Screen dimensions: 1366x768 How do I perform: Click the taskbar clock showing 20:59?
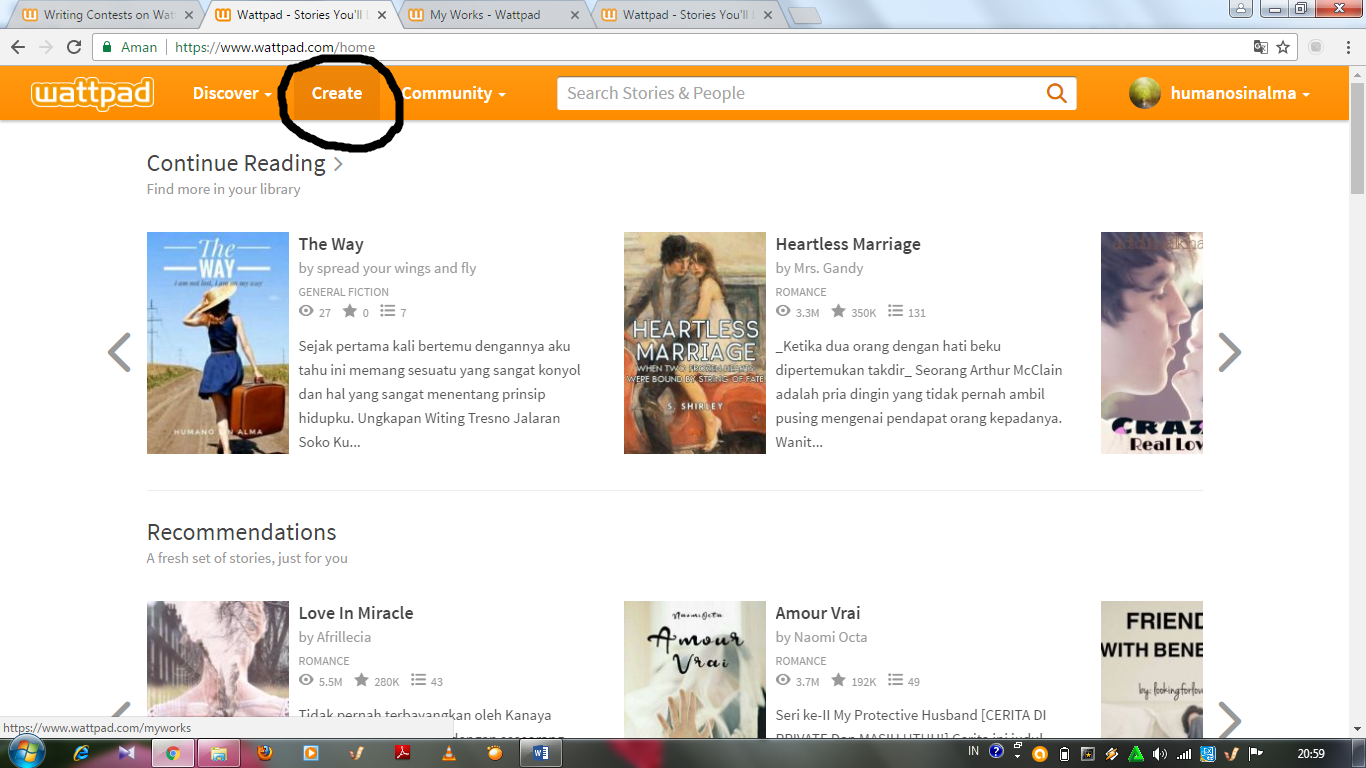tap(1311, 753)
